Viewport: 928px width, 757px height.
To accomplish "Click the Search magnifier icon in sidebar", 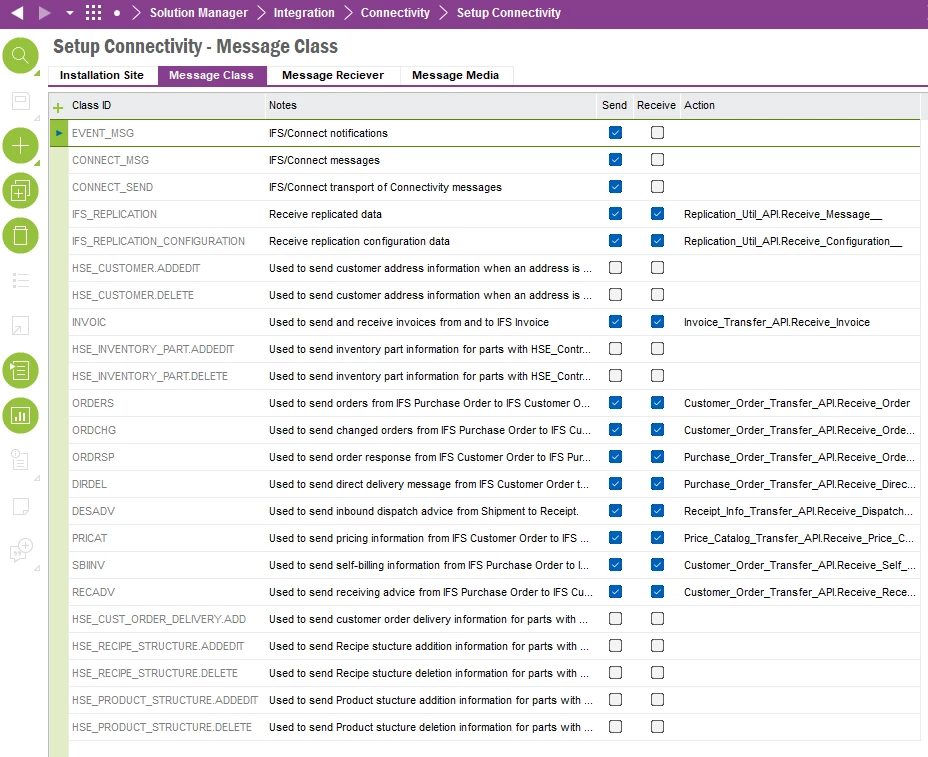I will tap(20, 56).
